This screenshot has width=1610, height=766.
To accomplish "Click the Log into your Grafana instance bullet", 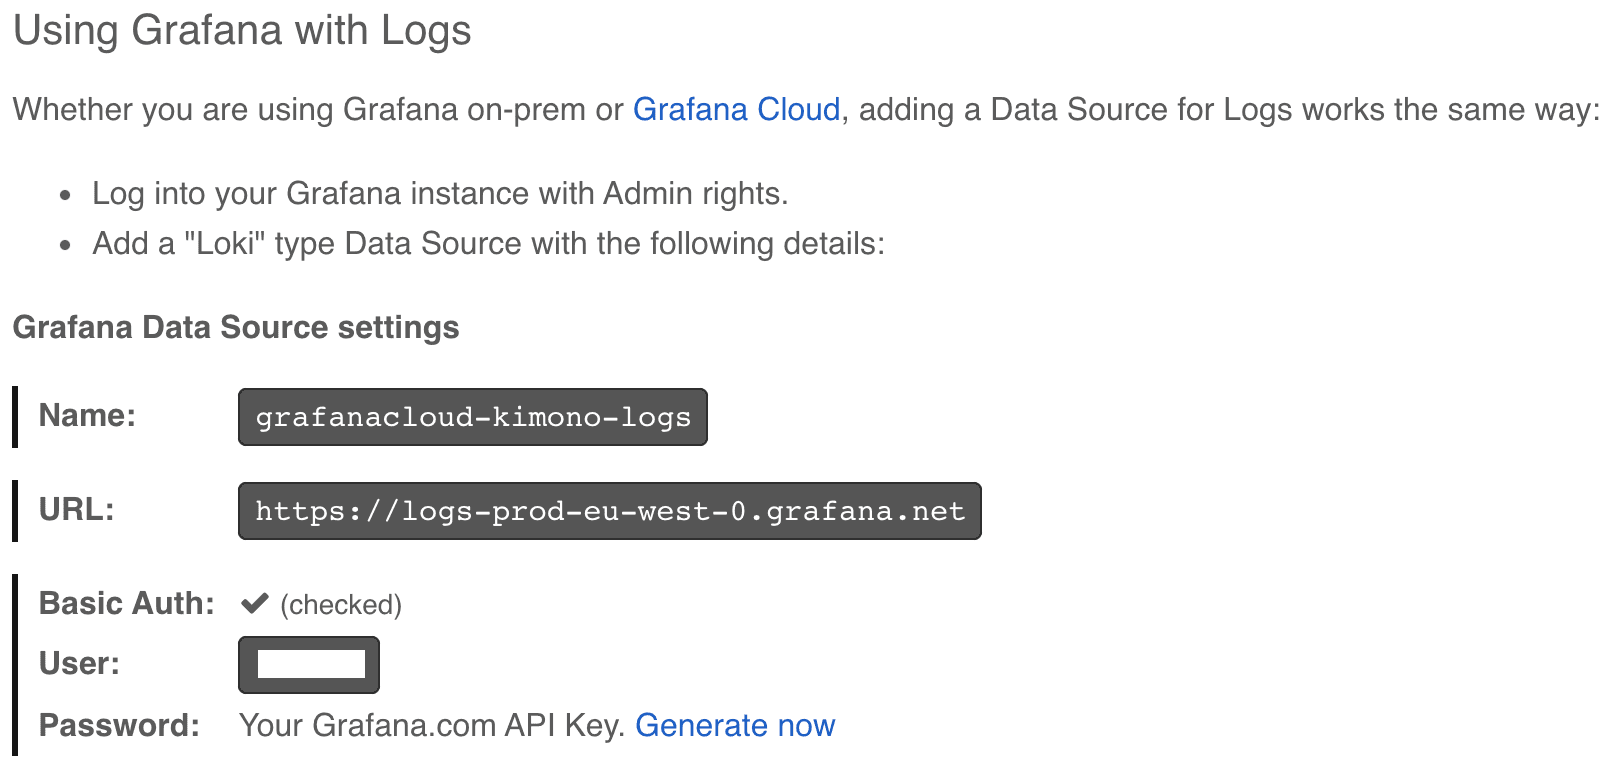I will point(440,193).
